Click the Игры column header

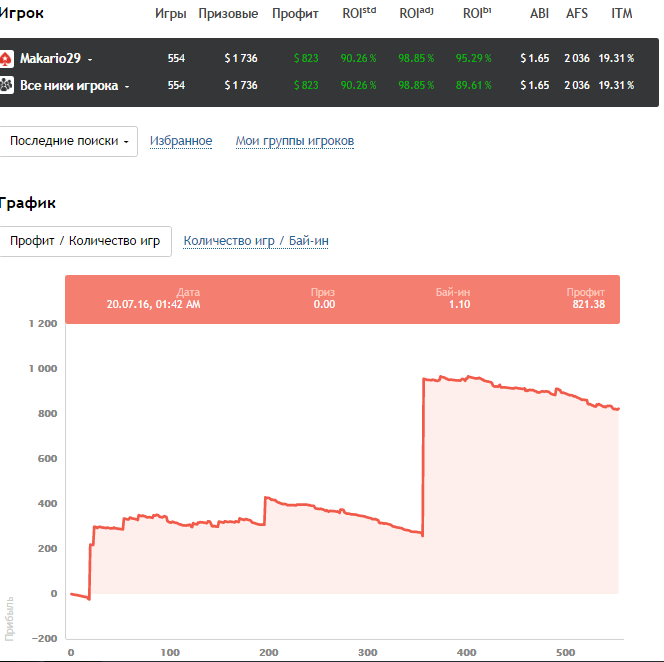[171, 14]
